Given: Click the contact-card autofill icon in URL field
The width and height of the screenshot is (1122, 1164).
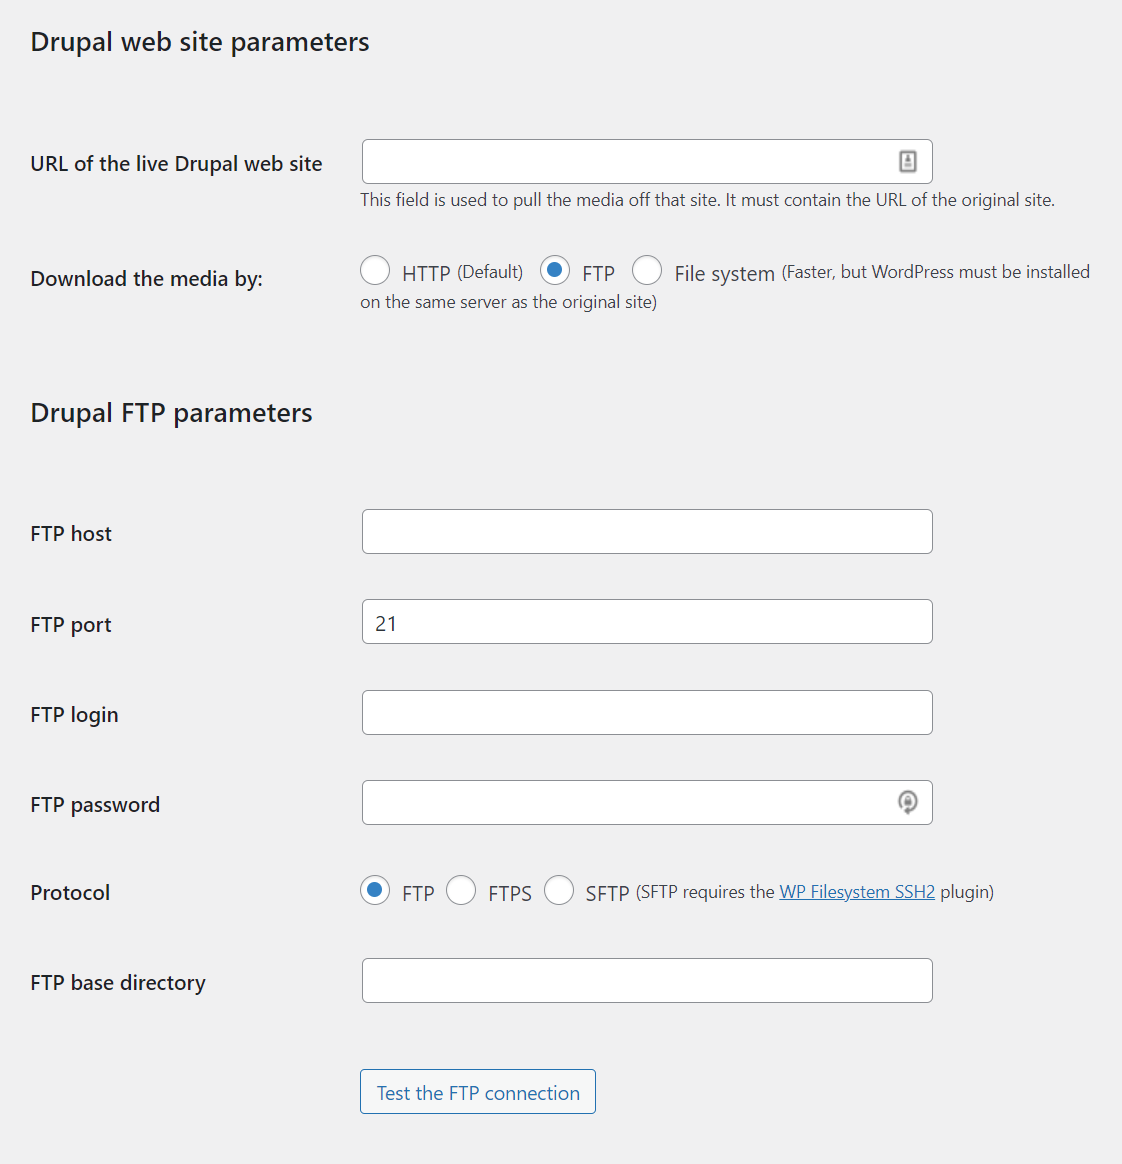Looking at the screenshot, I should [908, 161].
